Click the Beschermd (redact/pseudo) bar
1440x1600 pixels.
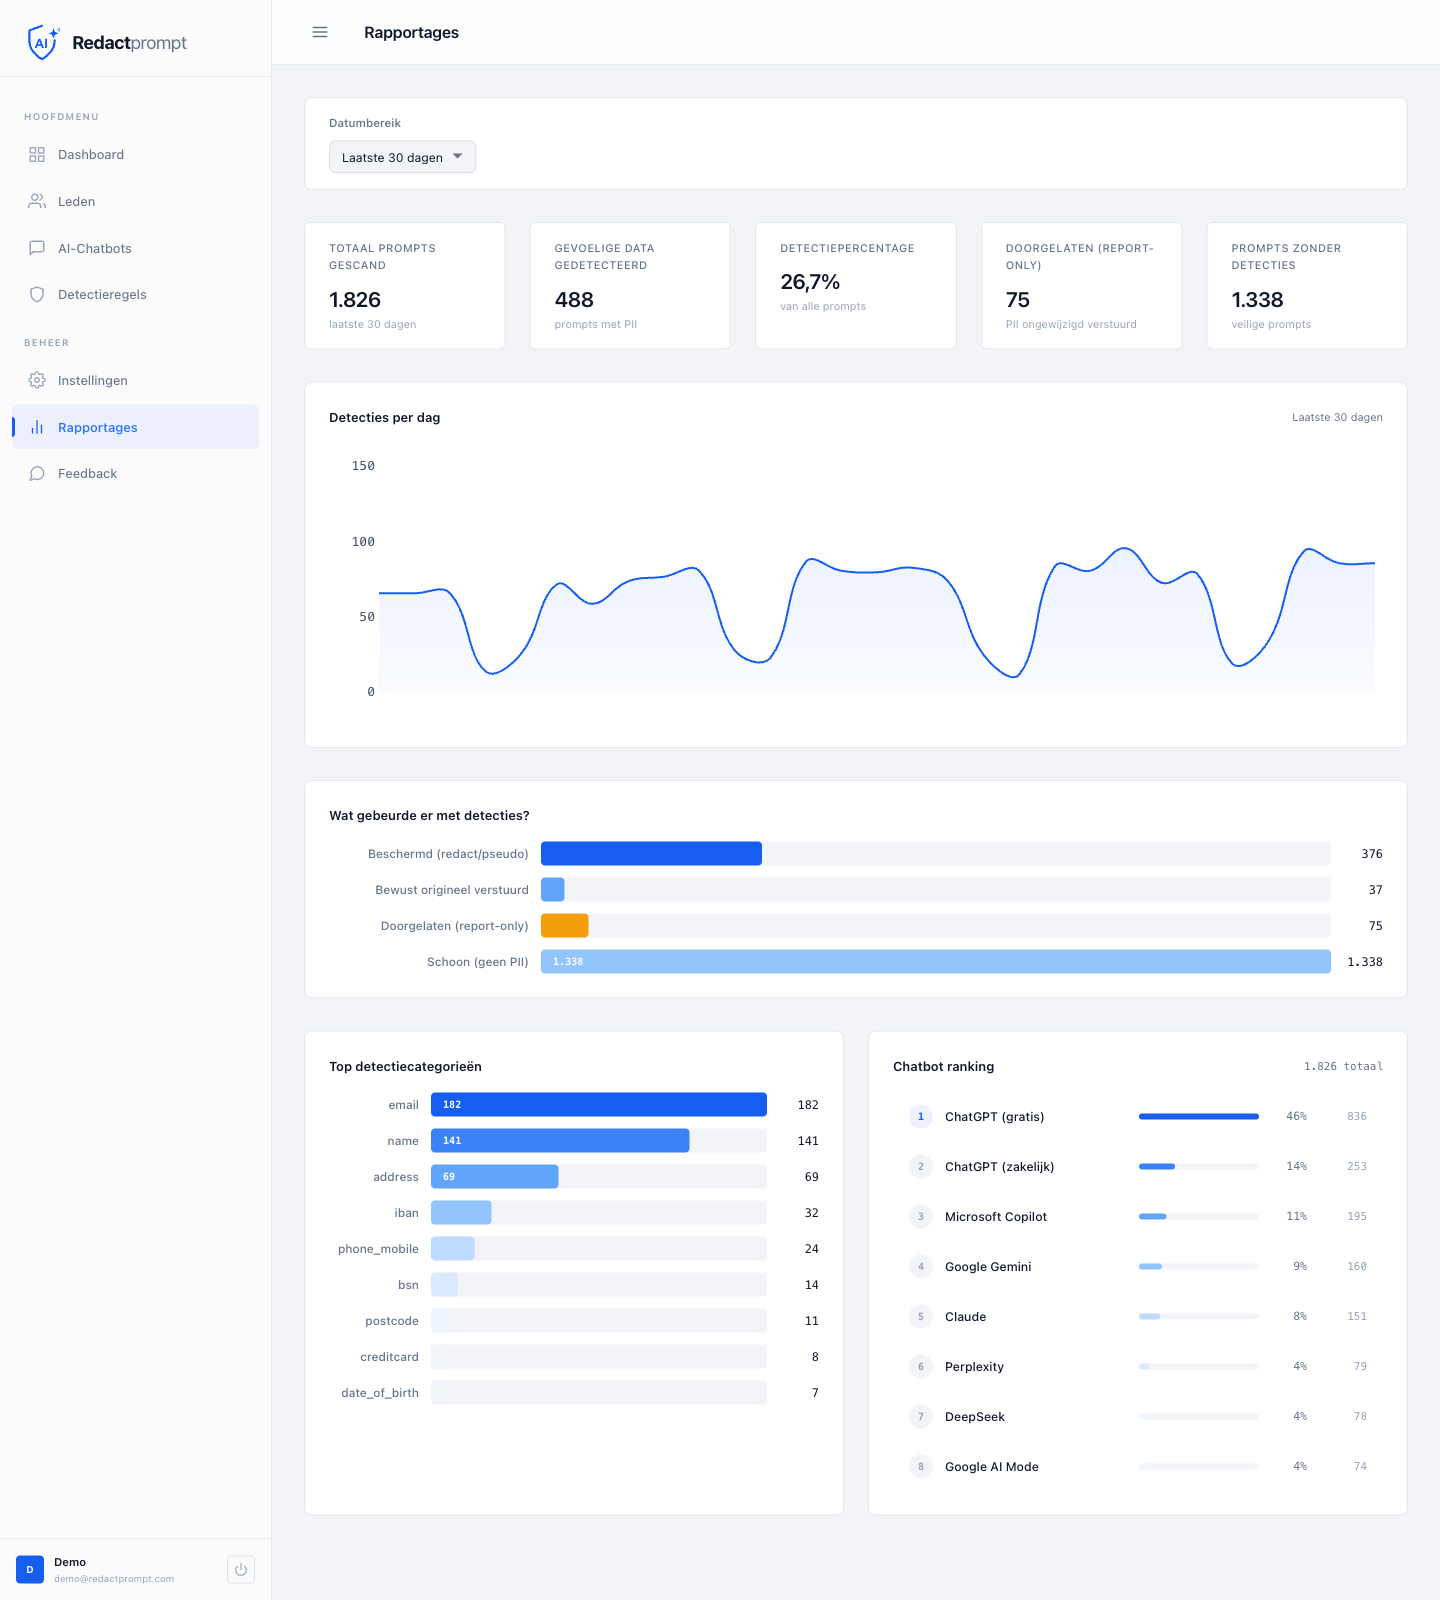[651, 853]
